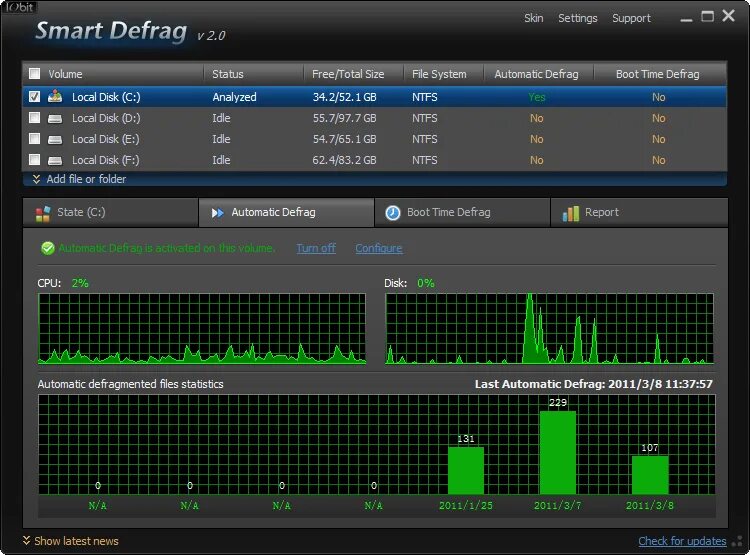This screenshot has height=555, width=750.
Task: Select the Automatic Defrag tab
Action: point(286,212)
